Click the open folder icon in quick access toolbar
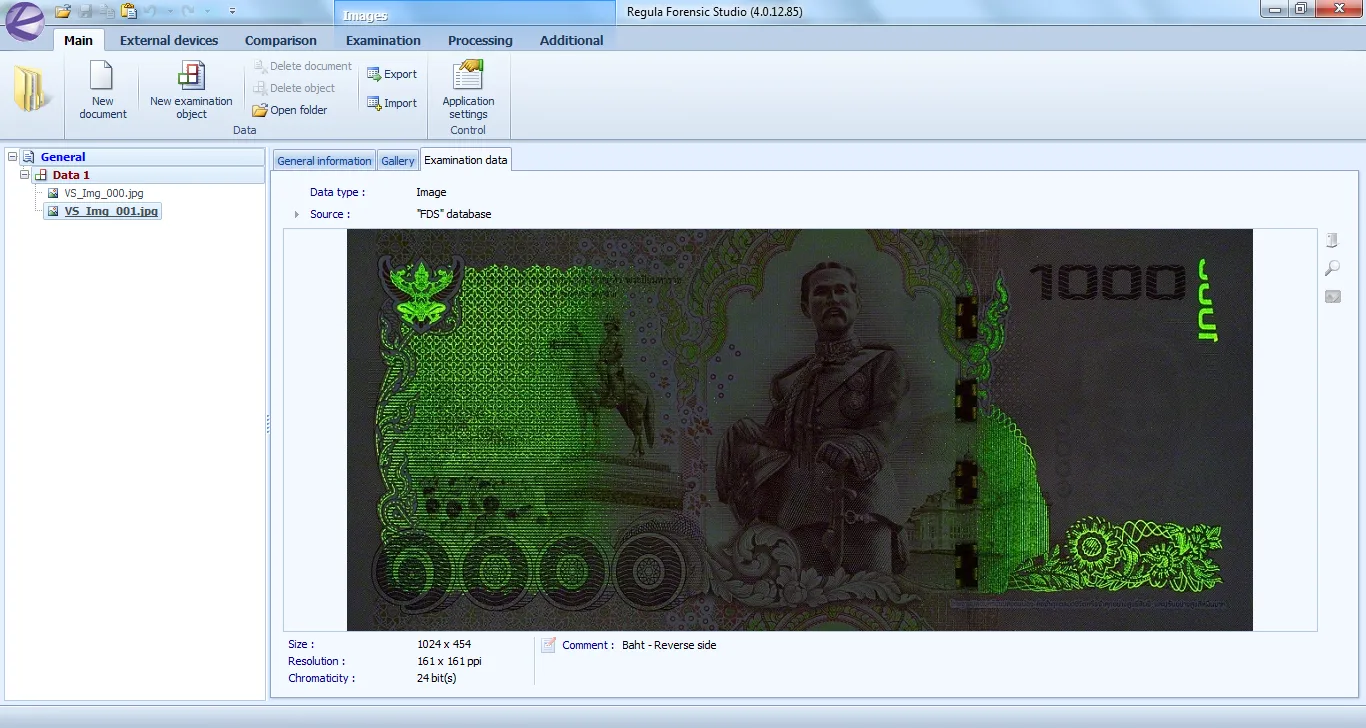1366x728 pixels. click(x=63, y=11)
